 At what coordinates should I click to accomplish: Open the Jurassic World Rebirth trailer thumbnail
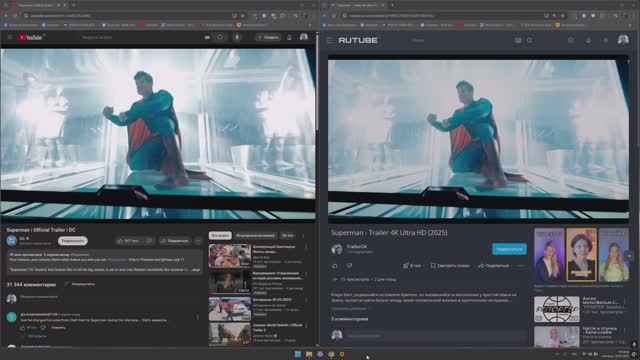(x=230, y=334)
